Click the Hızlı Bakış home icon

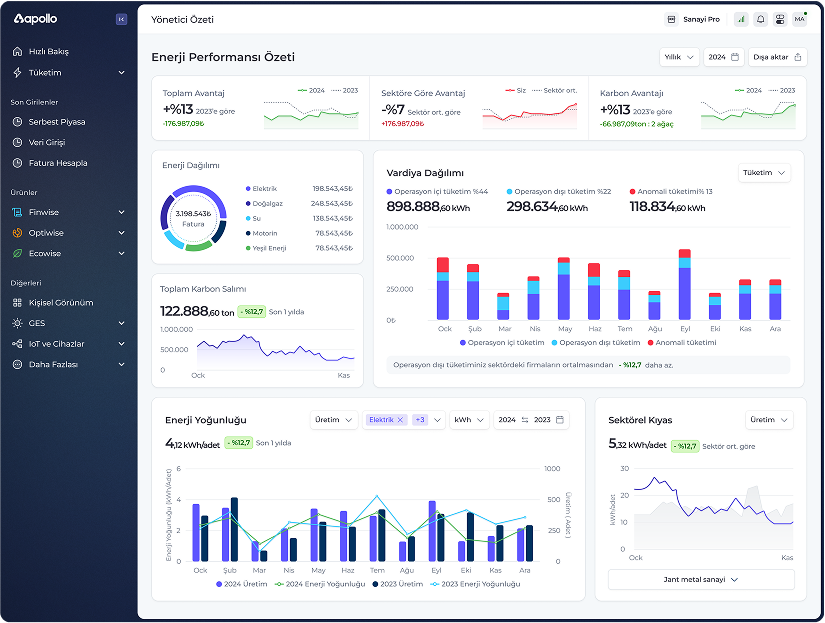pos(17,52)
